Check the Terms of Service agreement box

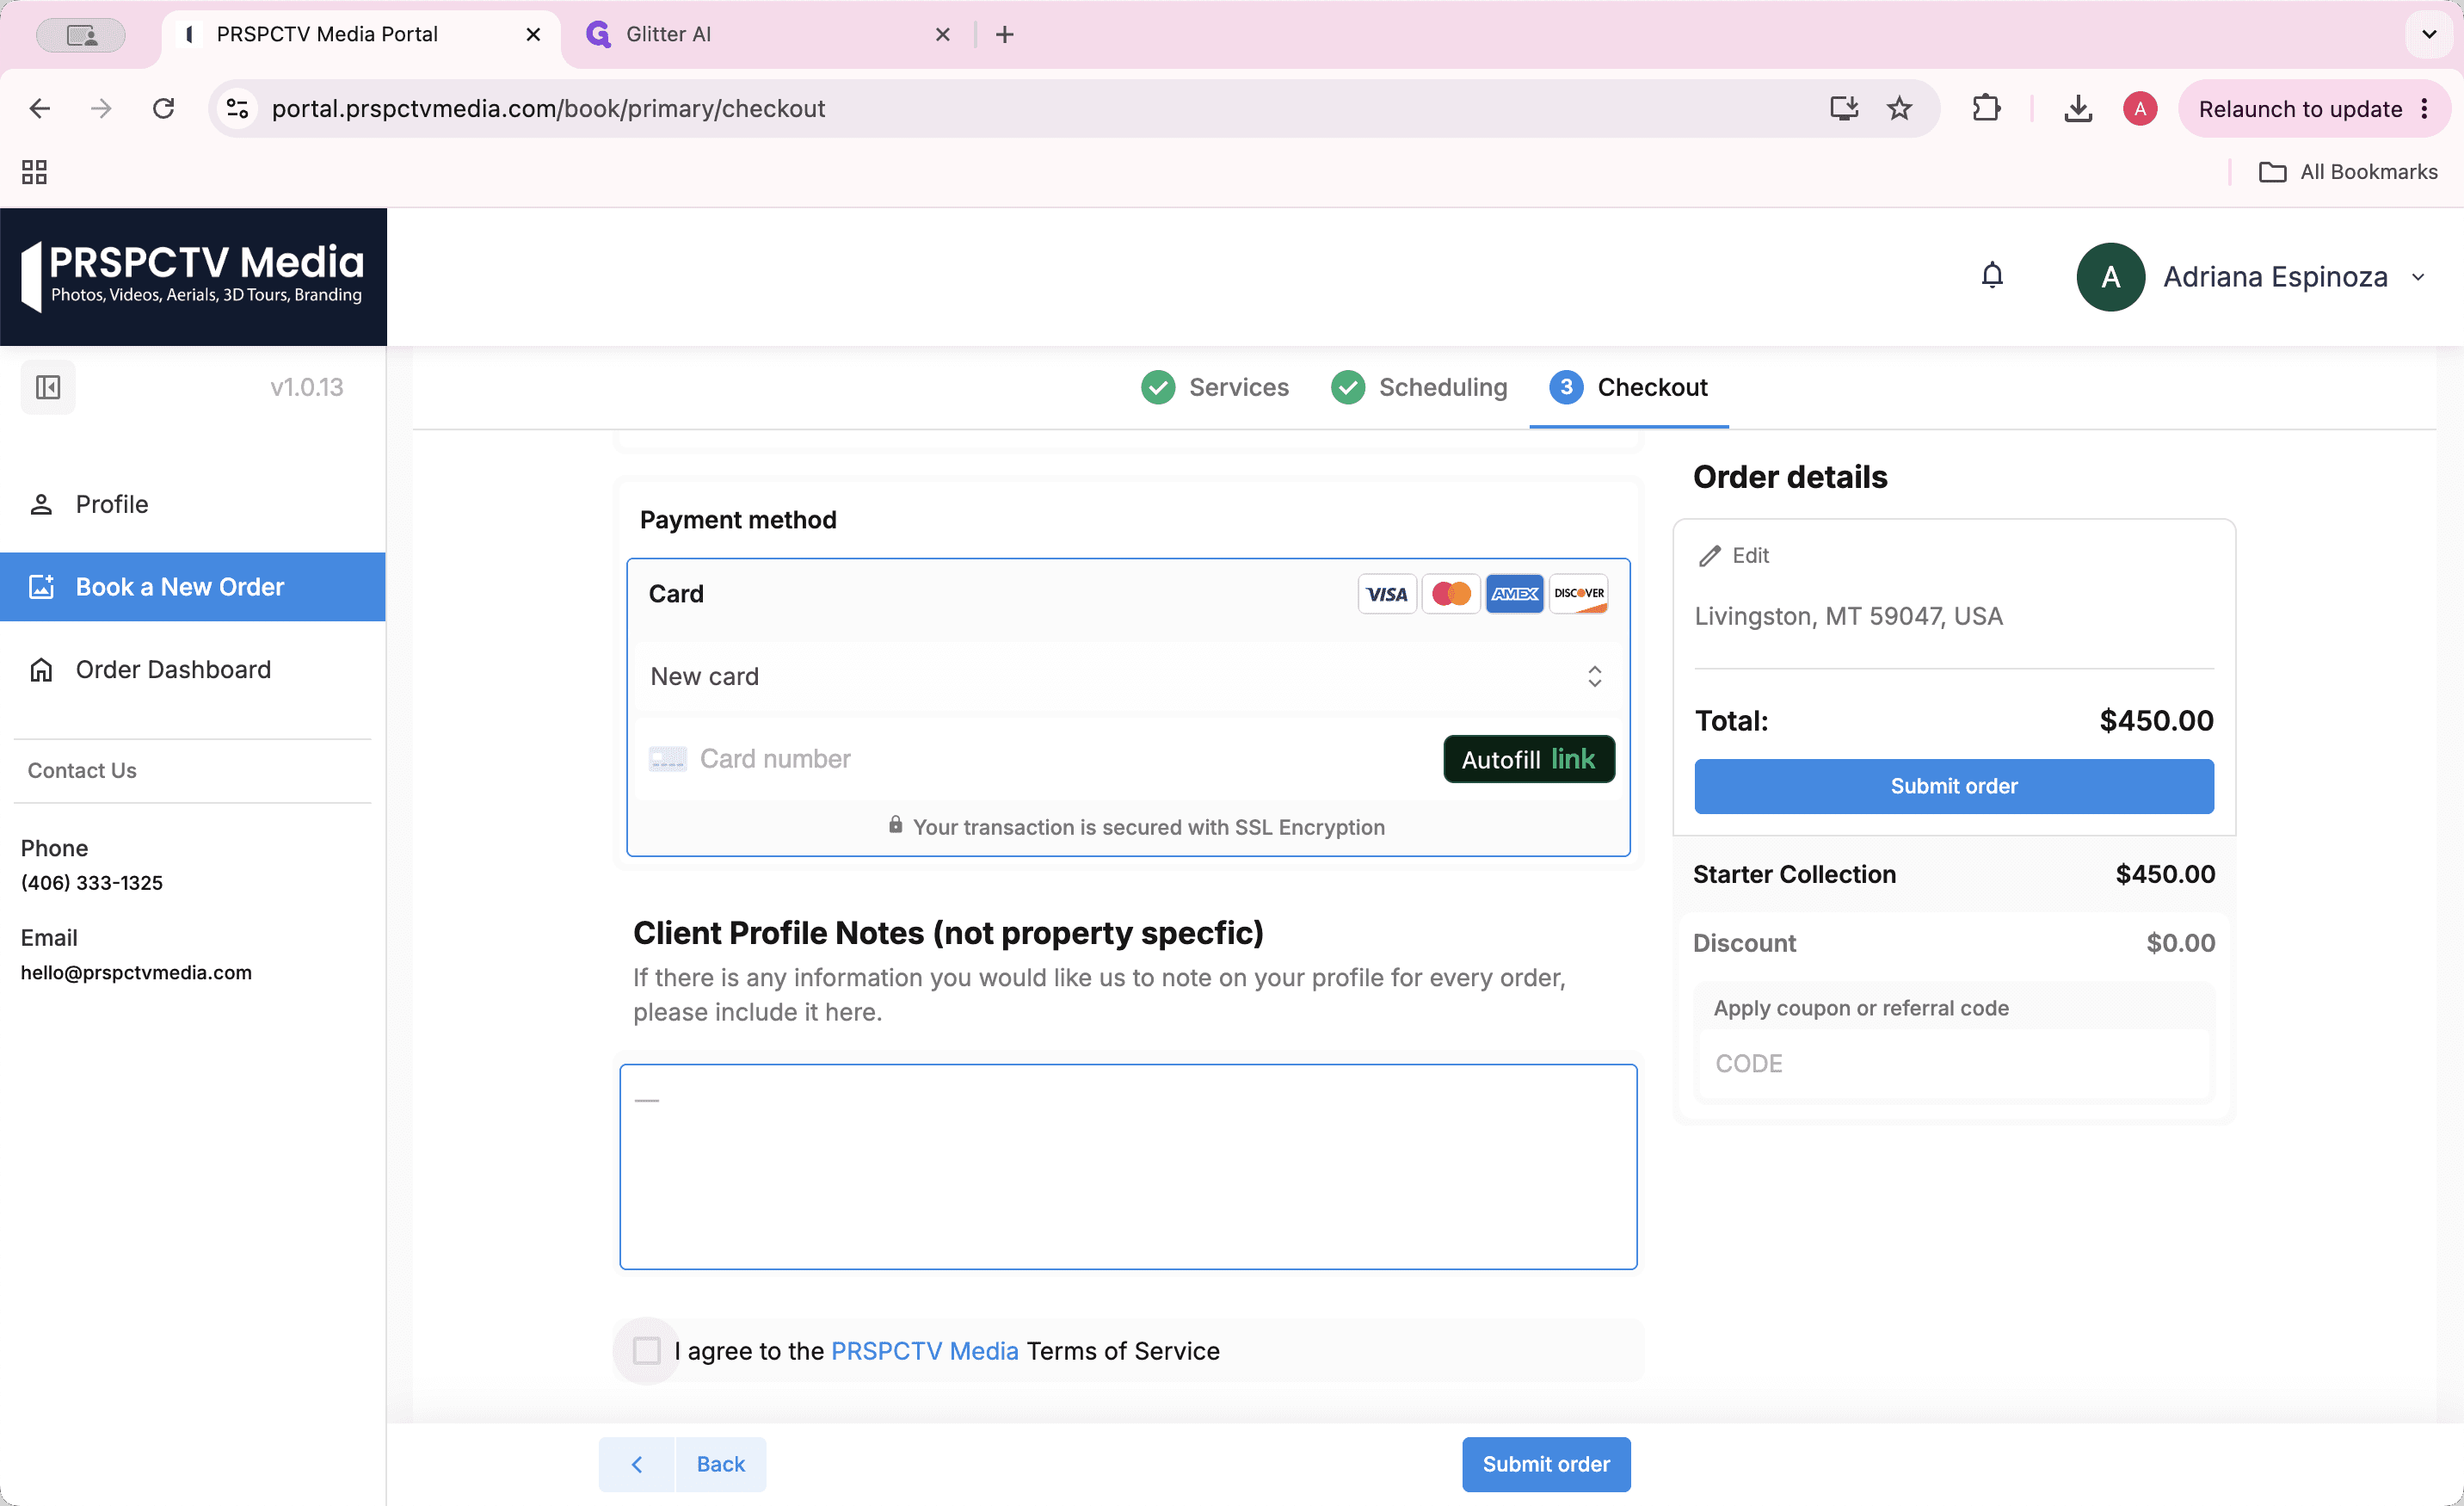[647, 1351]
